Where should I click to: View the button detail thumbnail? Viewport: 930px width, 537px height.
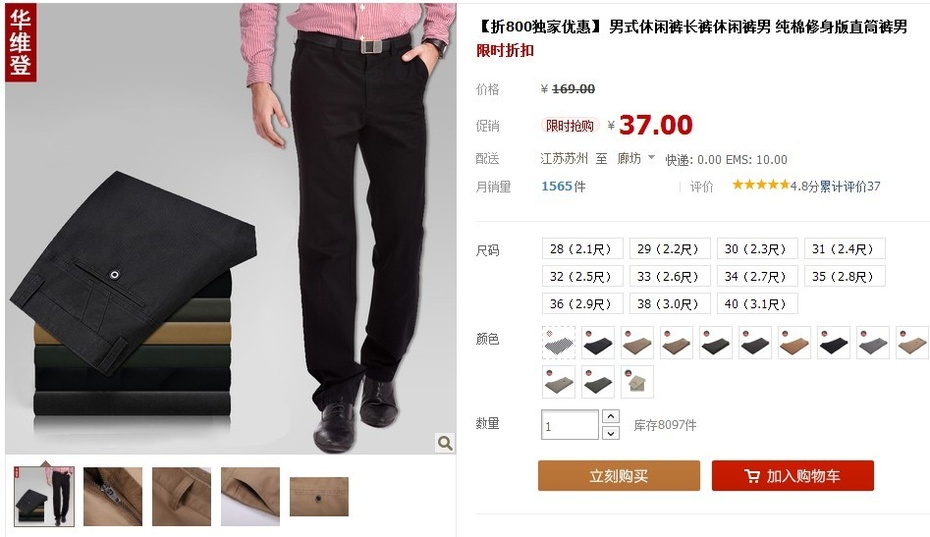coord(319,497)
